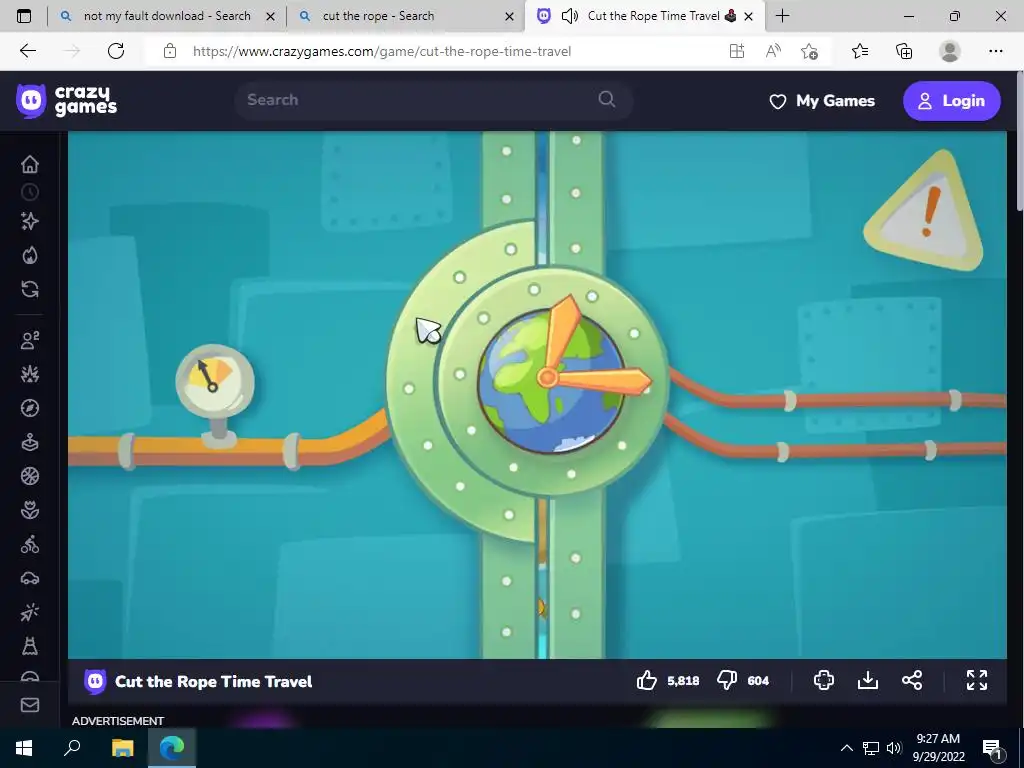This screenshot has width=1024, height=768.
Task: Dislike the game with thumbs down
Action: pos(727,680)
